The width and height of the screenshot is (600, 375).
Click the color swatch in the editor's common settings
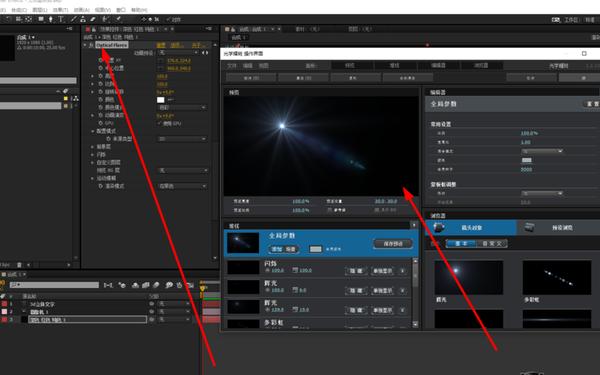pos(527,160)
